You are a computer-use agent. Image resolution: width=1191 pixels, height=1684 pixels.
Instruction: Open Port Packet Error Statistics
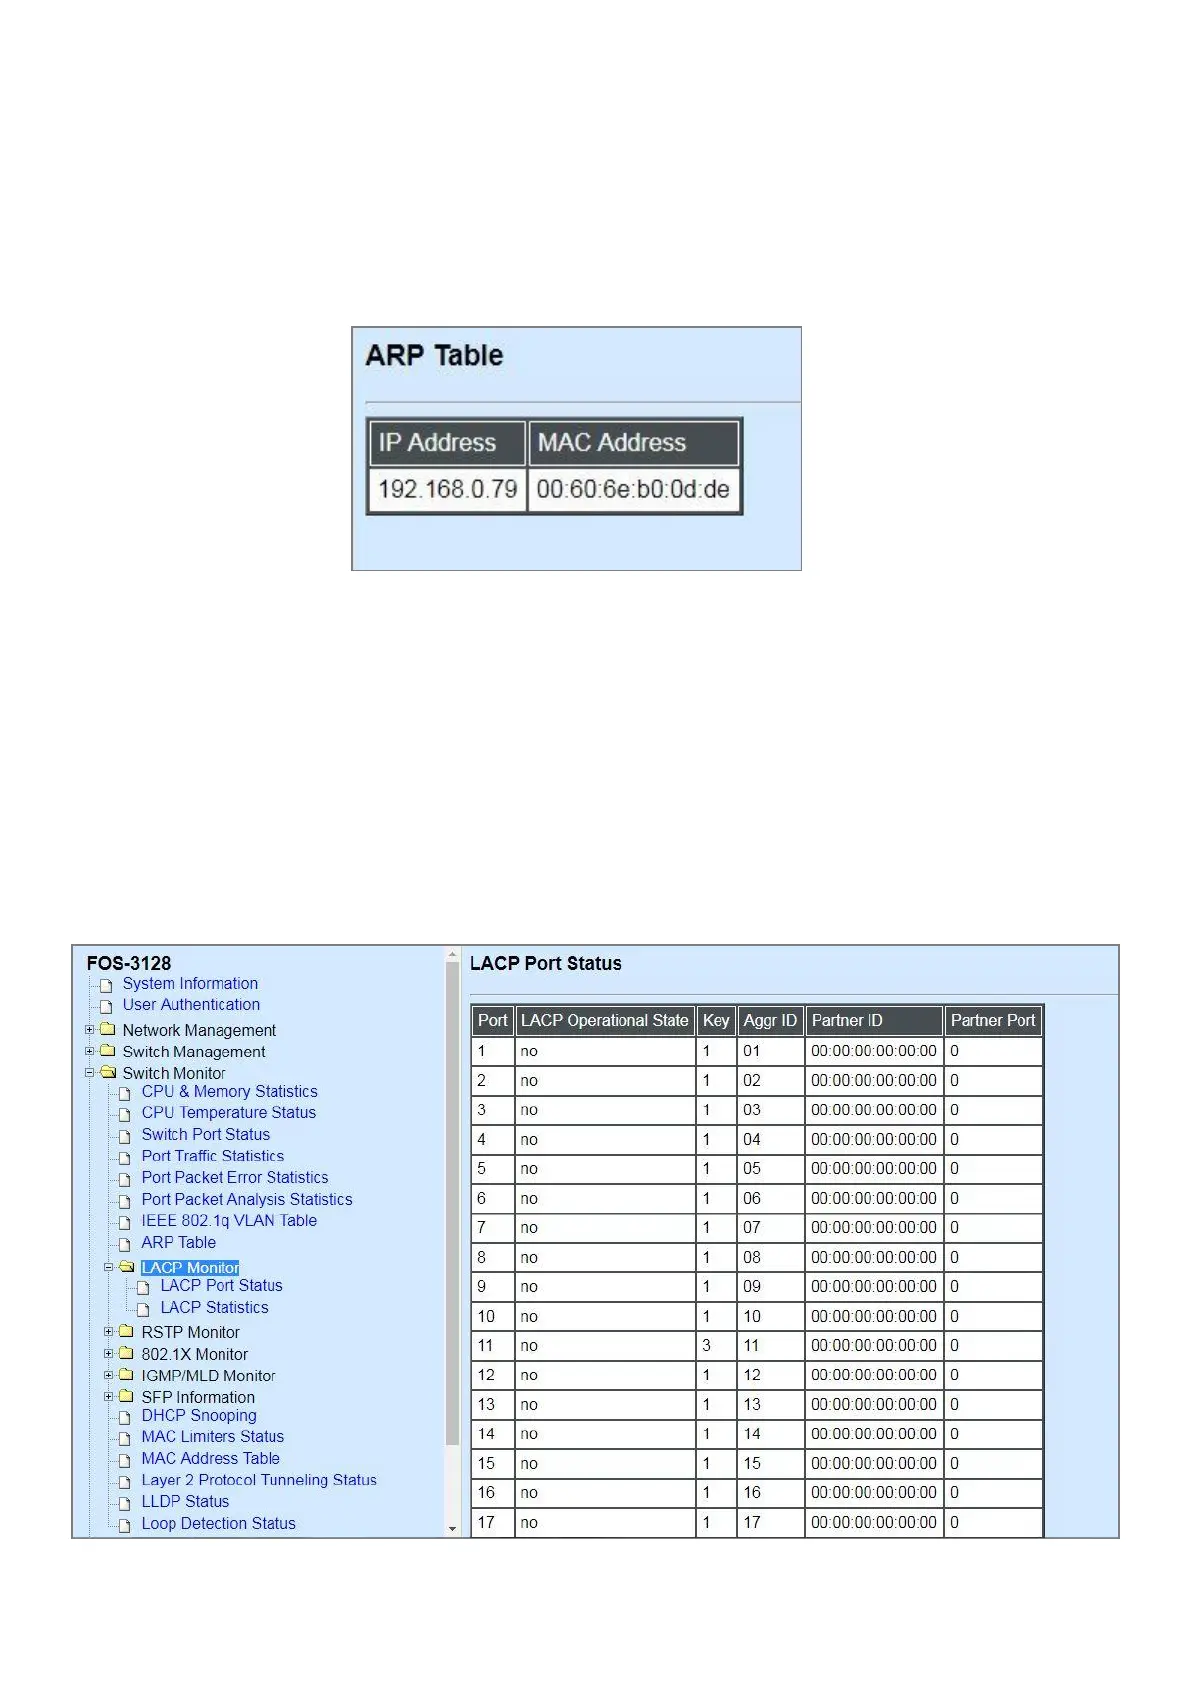234,1177
